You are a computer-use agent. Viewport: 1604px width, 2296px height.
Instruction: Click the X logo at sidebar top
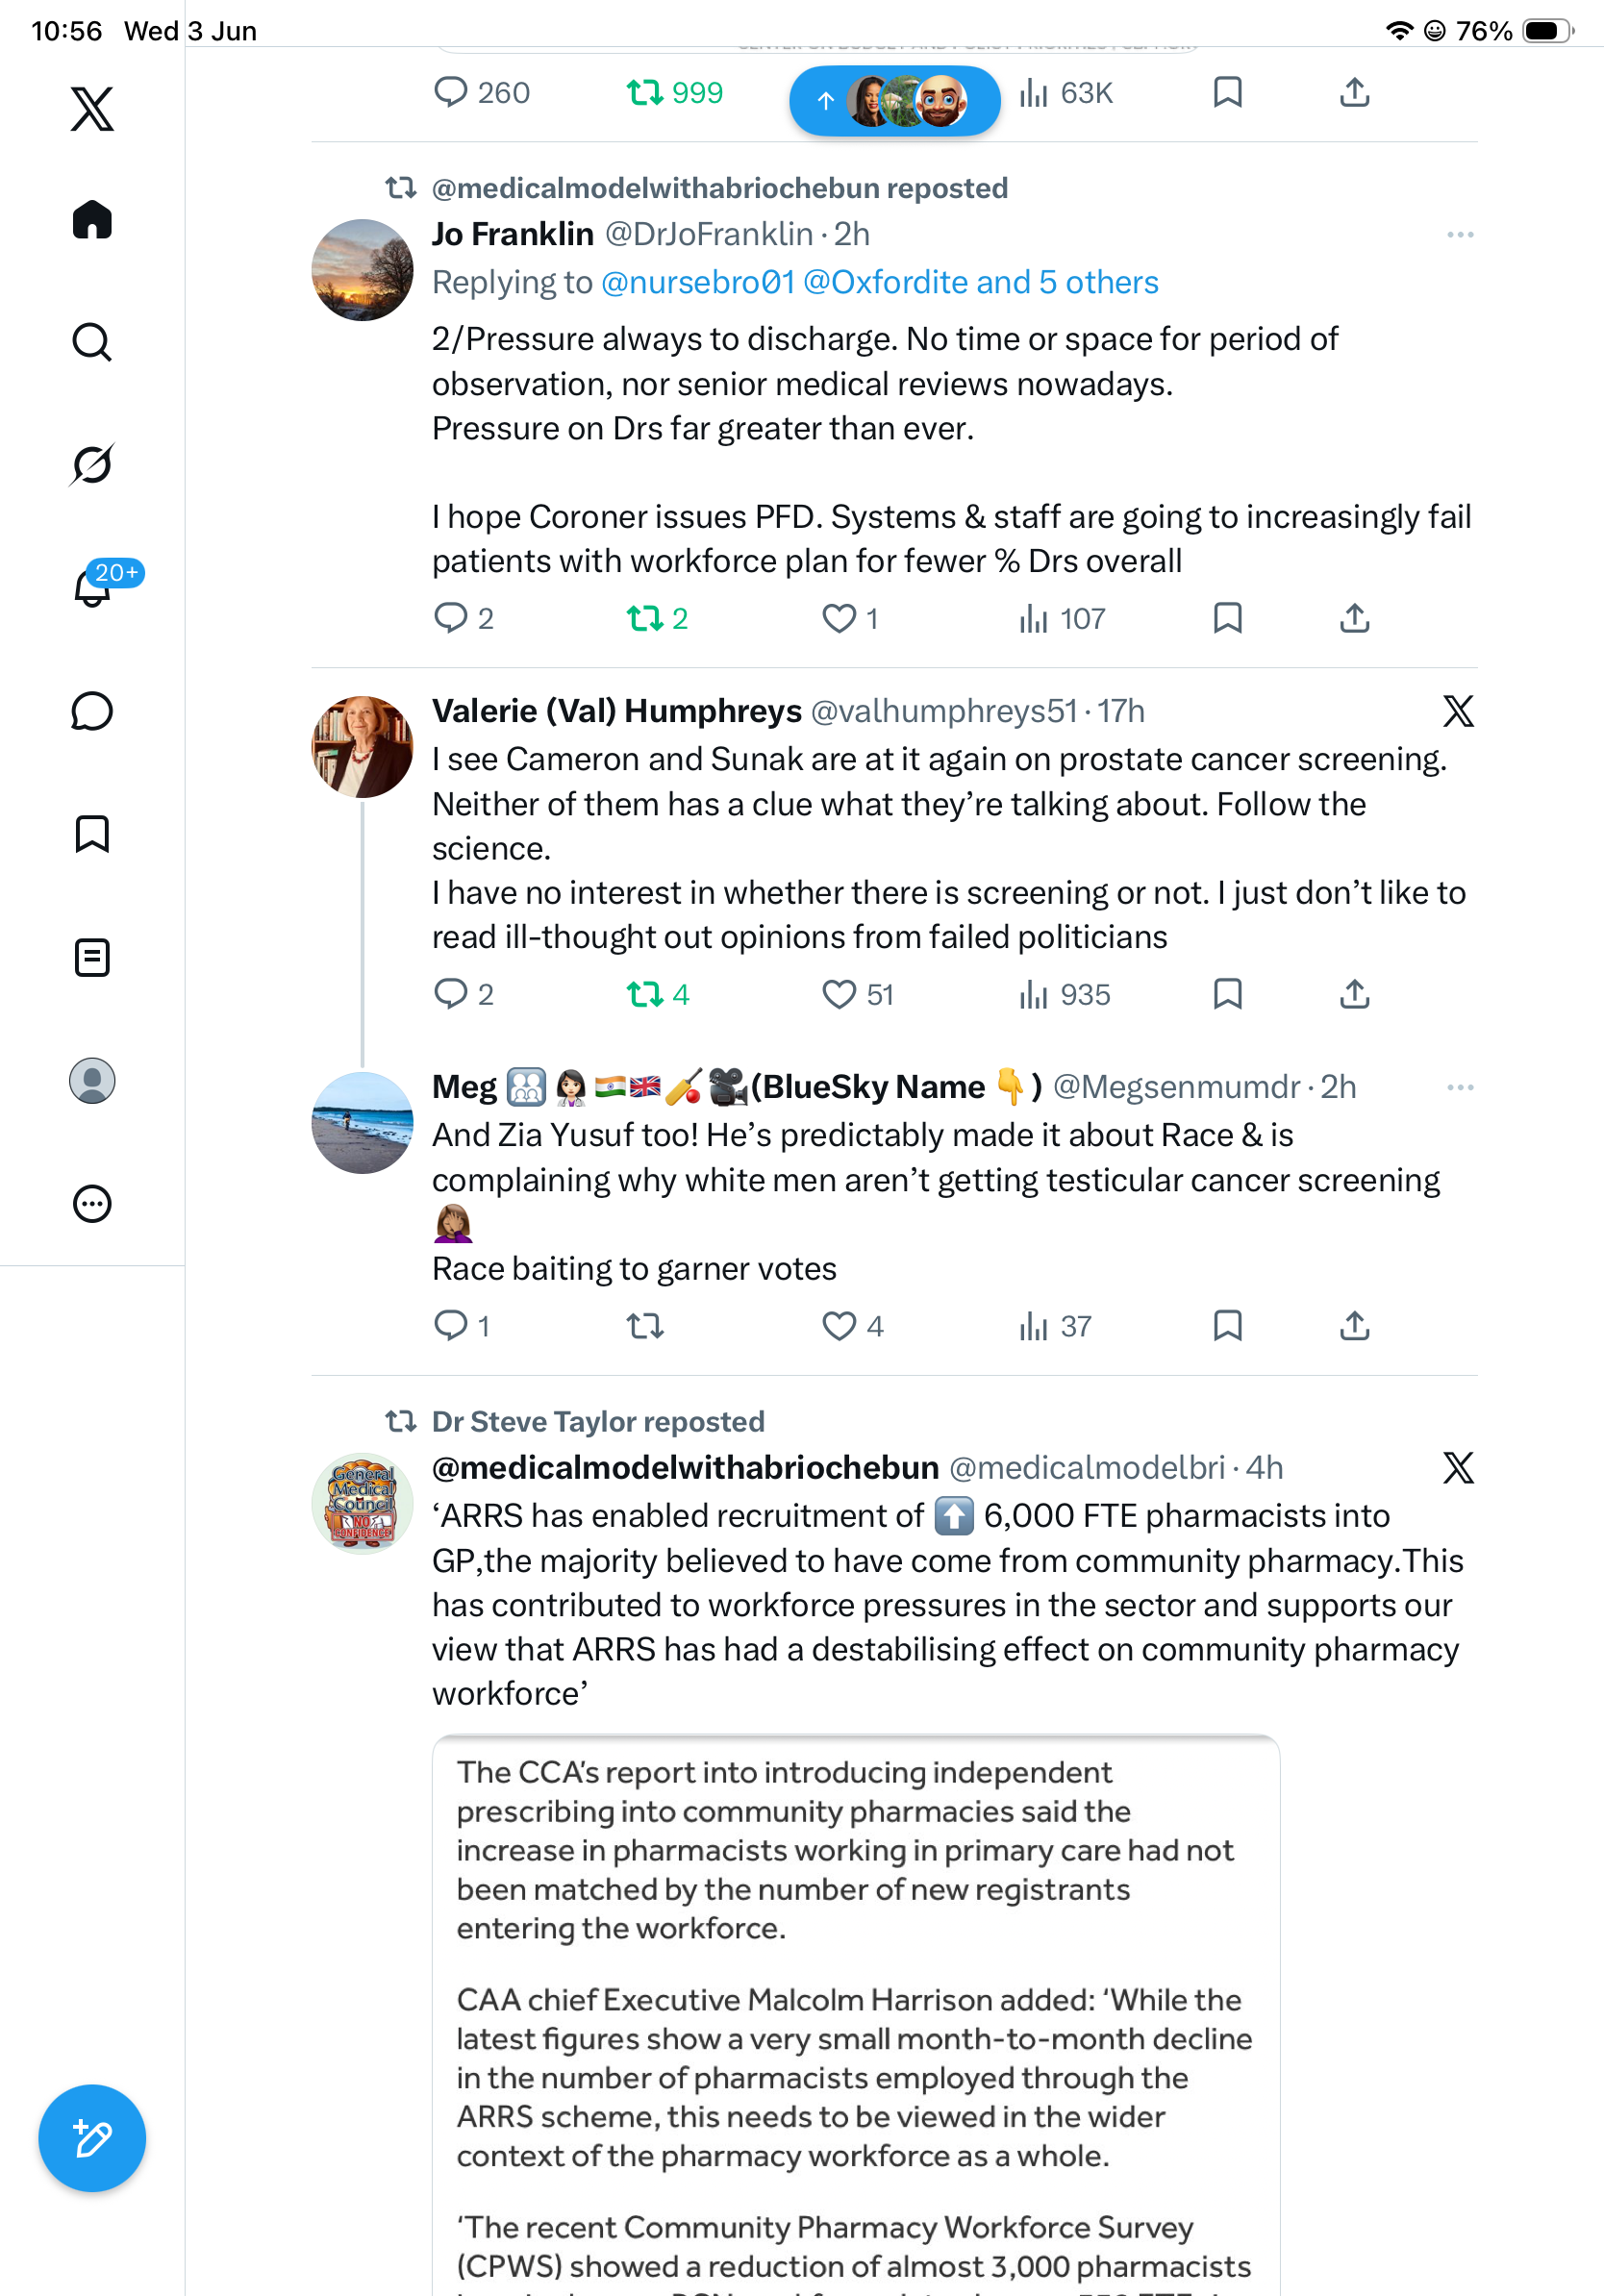coord(92,108)
